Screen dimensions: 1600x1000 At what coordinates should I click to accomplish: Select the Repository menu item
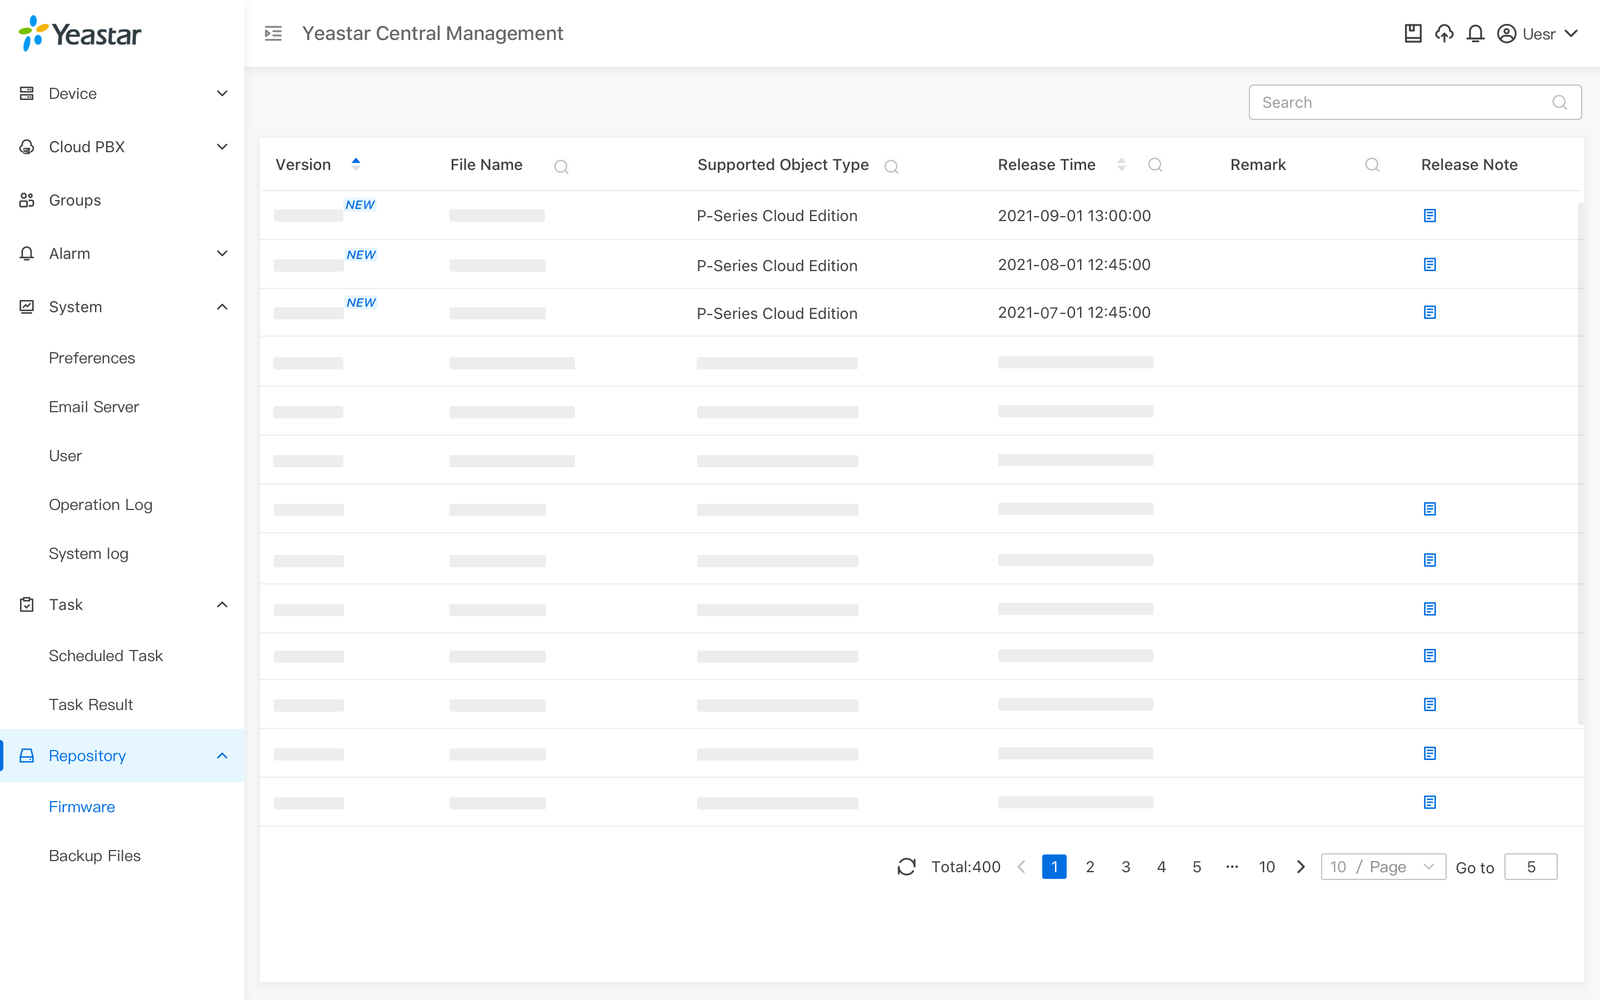[x=122, y=756]
